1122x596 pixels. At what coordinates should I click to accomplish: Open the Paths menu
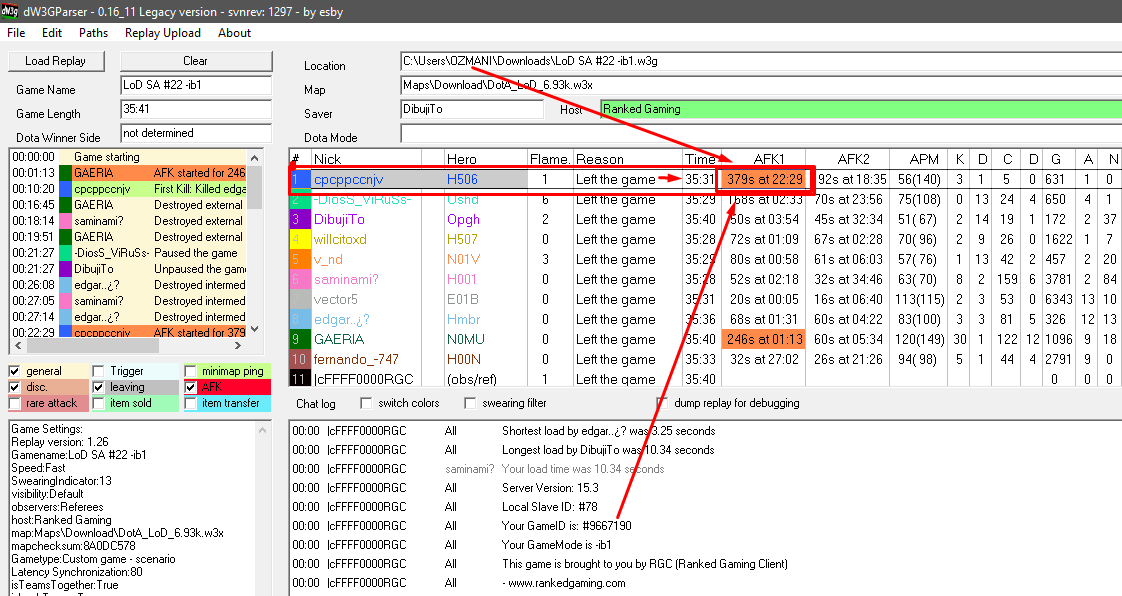(x=93, y=33)
